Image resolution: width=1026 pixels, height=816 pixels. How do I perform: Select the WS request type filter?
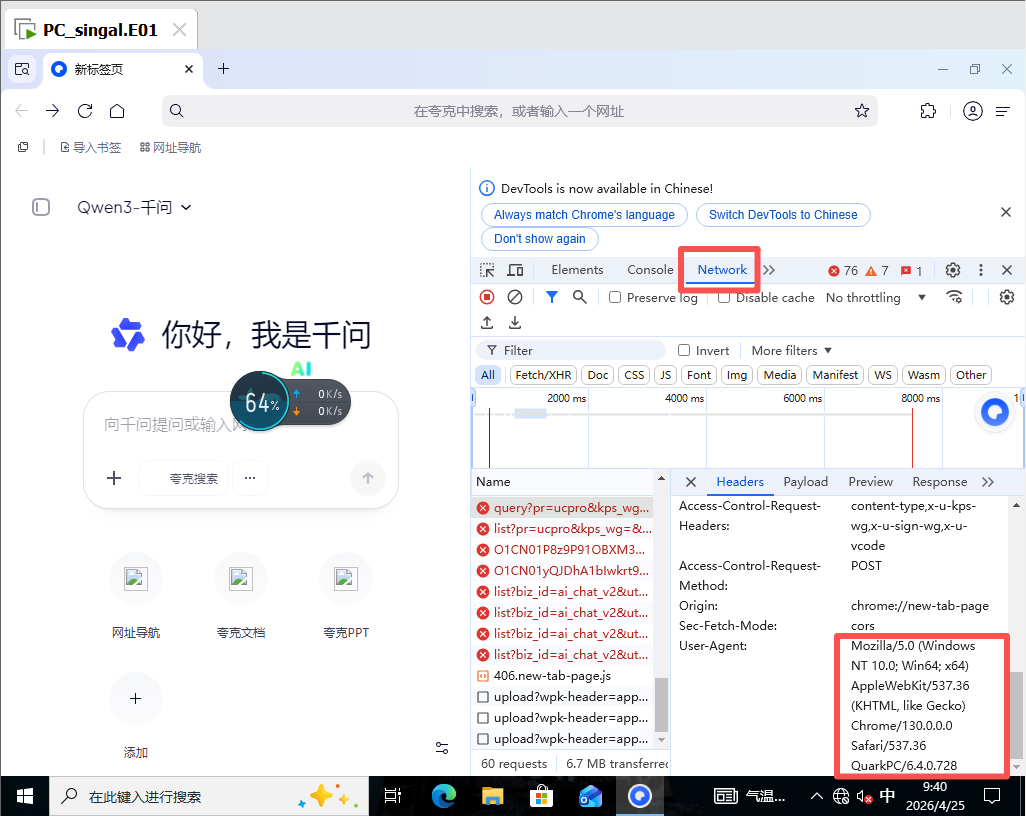click(x=883, y=375)
